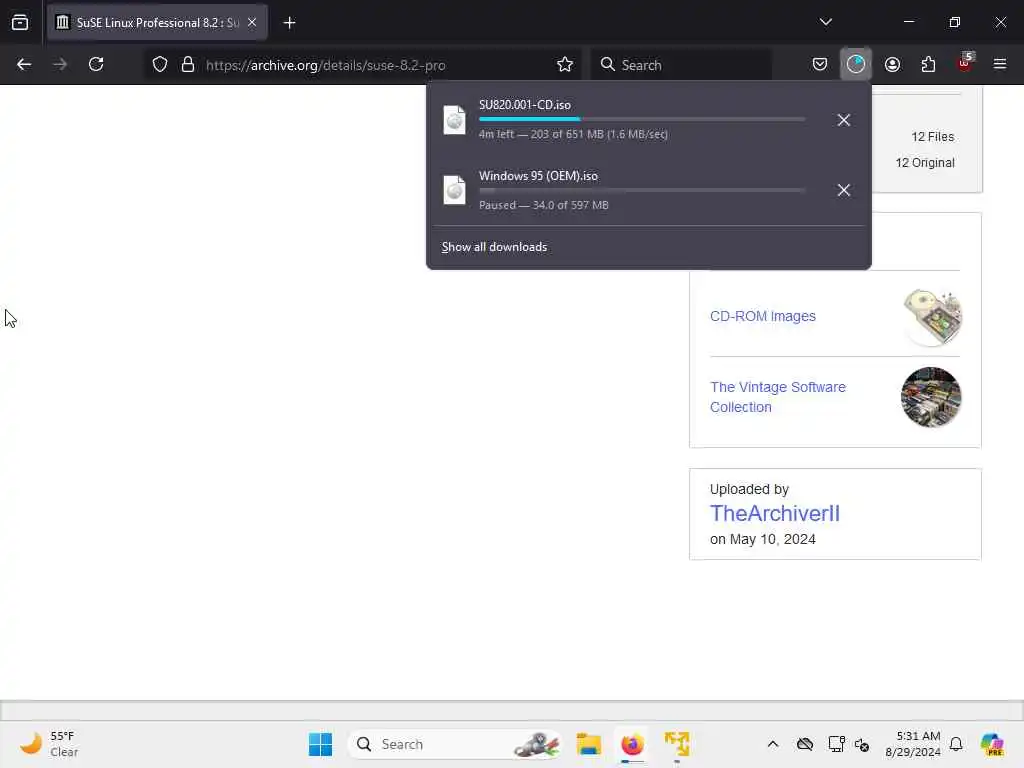Toggle the Downloads toolbar button

856,64
